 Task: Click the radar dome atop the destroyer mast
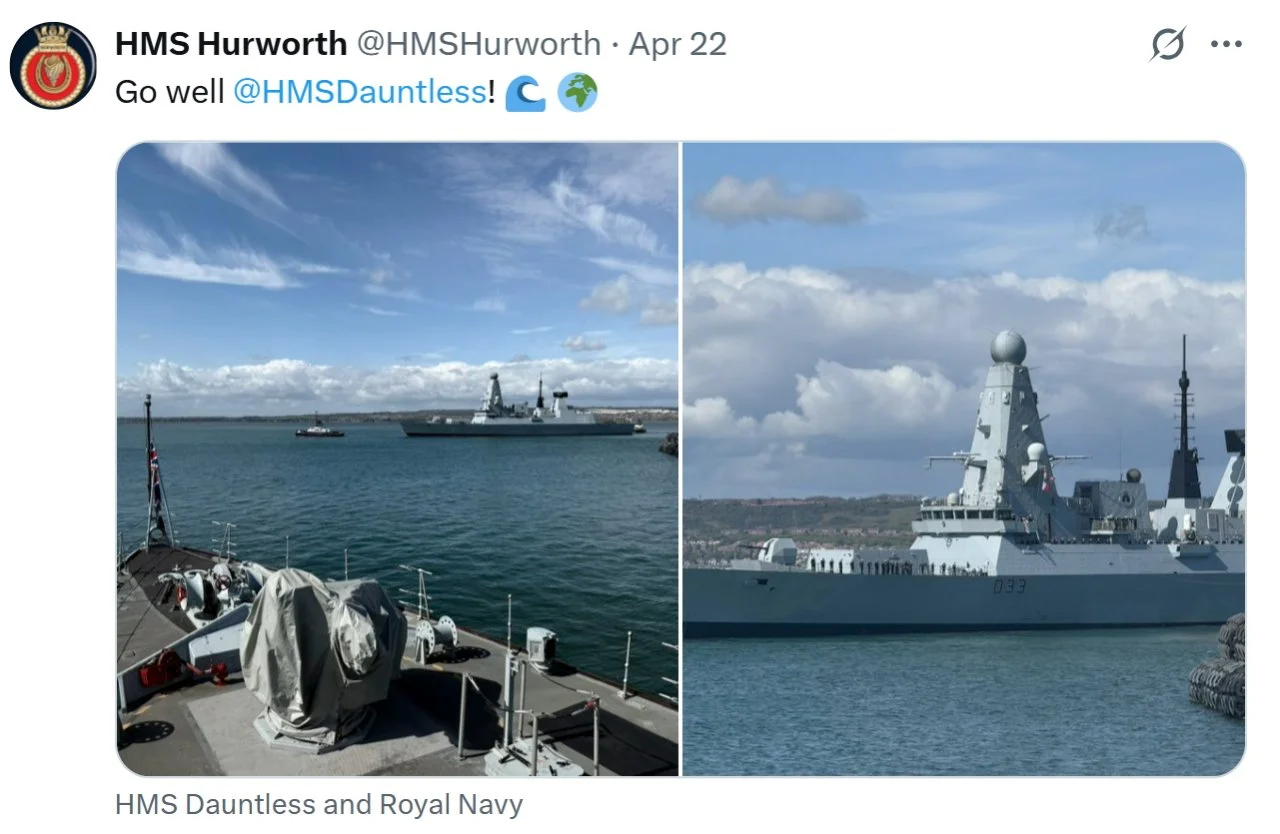click(1008, 347)
